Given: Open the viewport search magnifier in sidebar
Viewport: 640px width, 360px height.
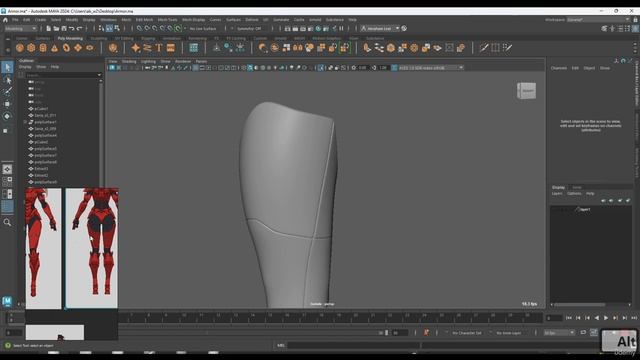Looking at the screenshot, I should tap(7, 222).
